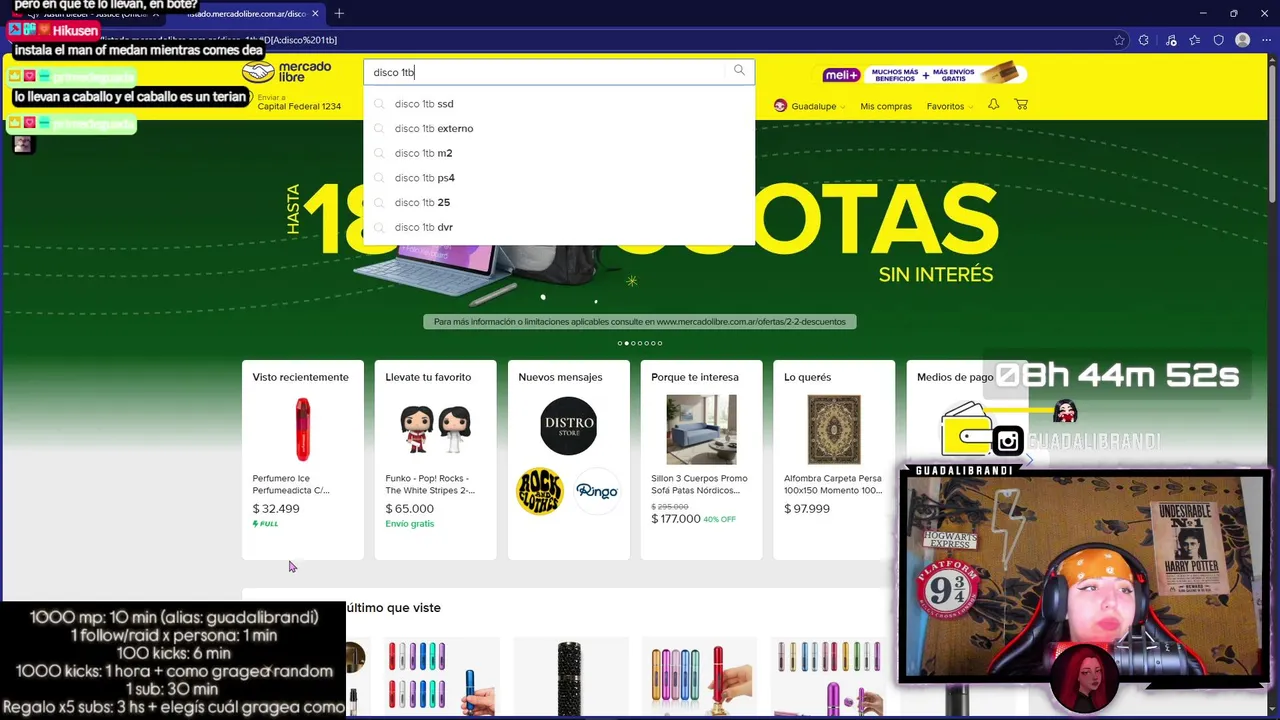
Task: Open browser settings three-dots menu
Action: pos(1267,40)
